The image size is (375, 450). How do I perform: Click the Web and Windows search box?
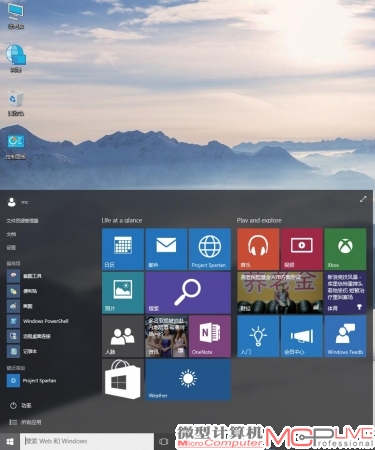[x=87, y=441]
